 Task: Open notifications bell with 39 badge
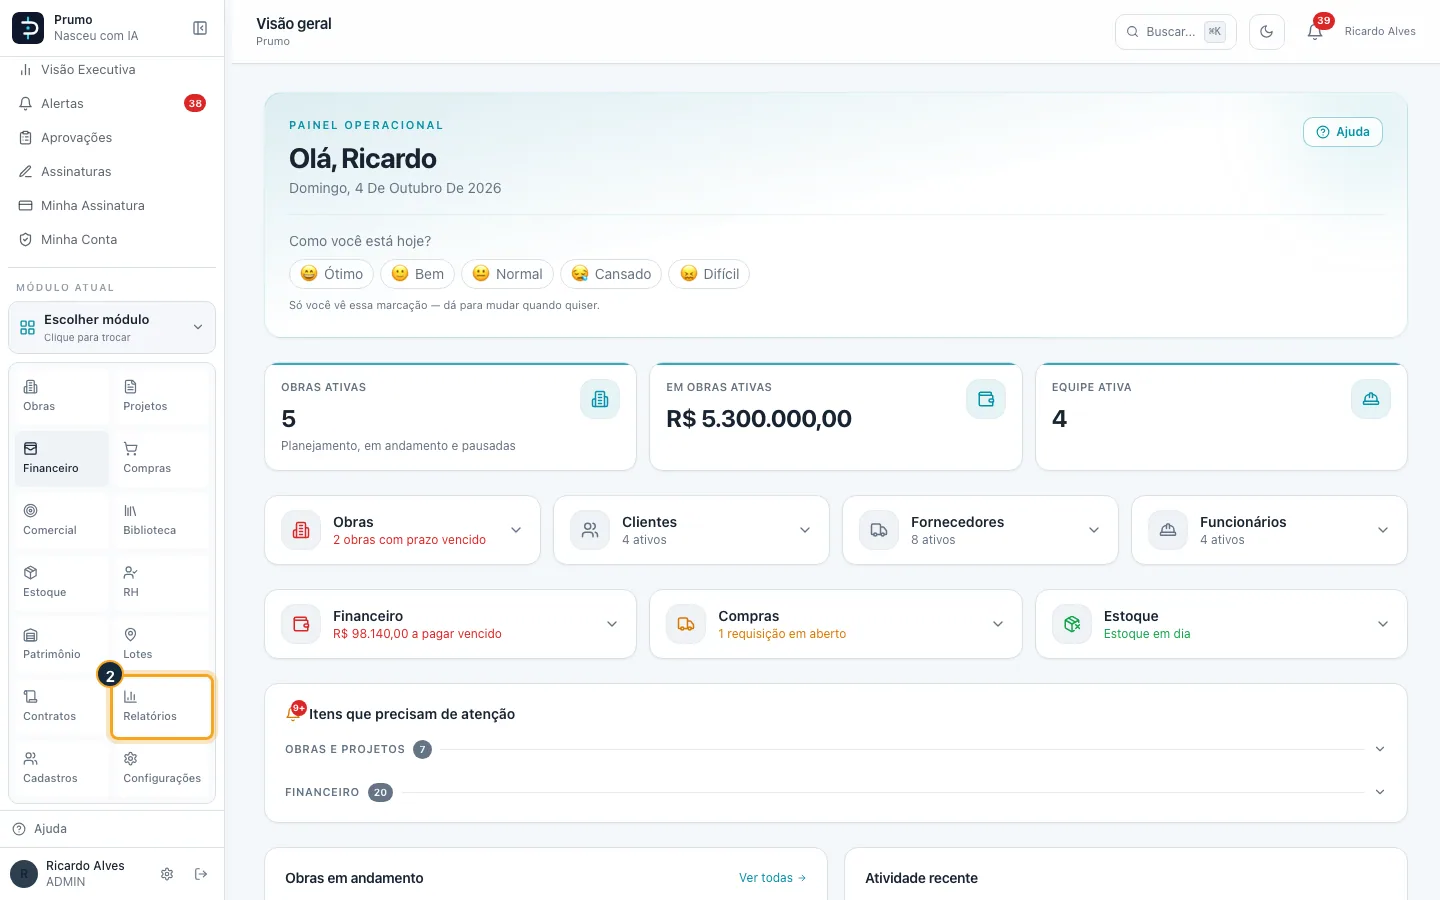click(x=1315, y=31)
